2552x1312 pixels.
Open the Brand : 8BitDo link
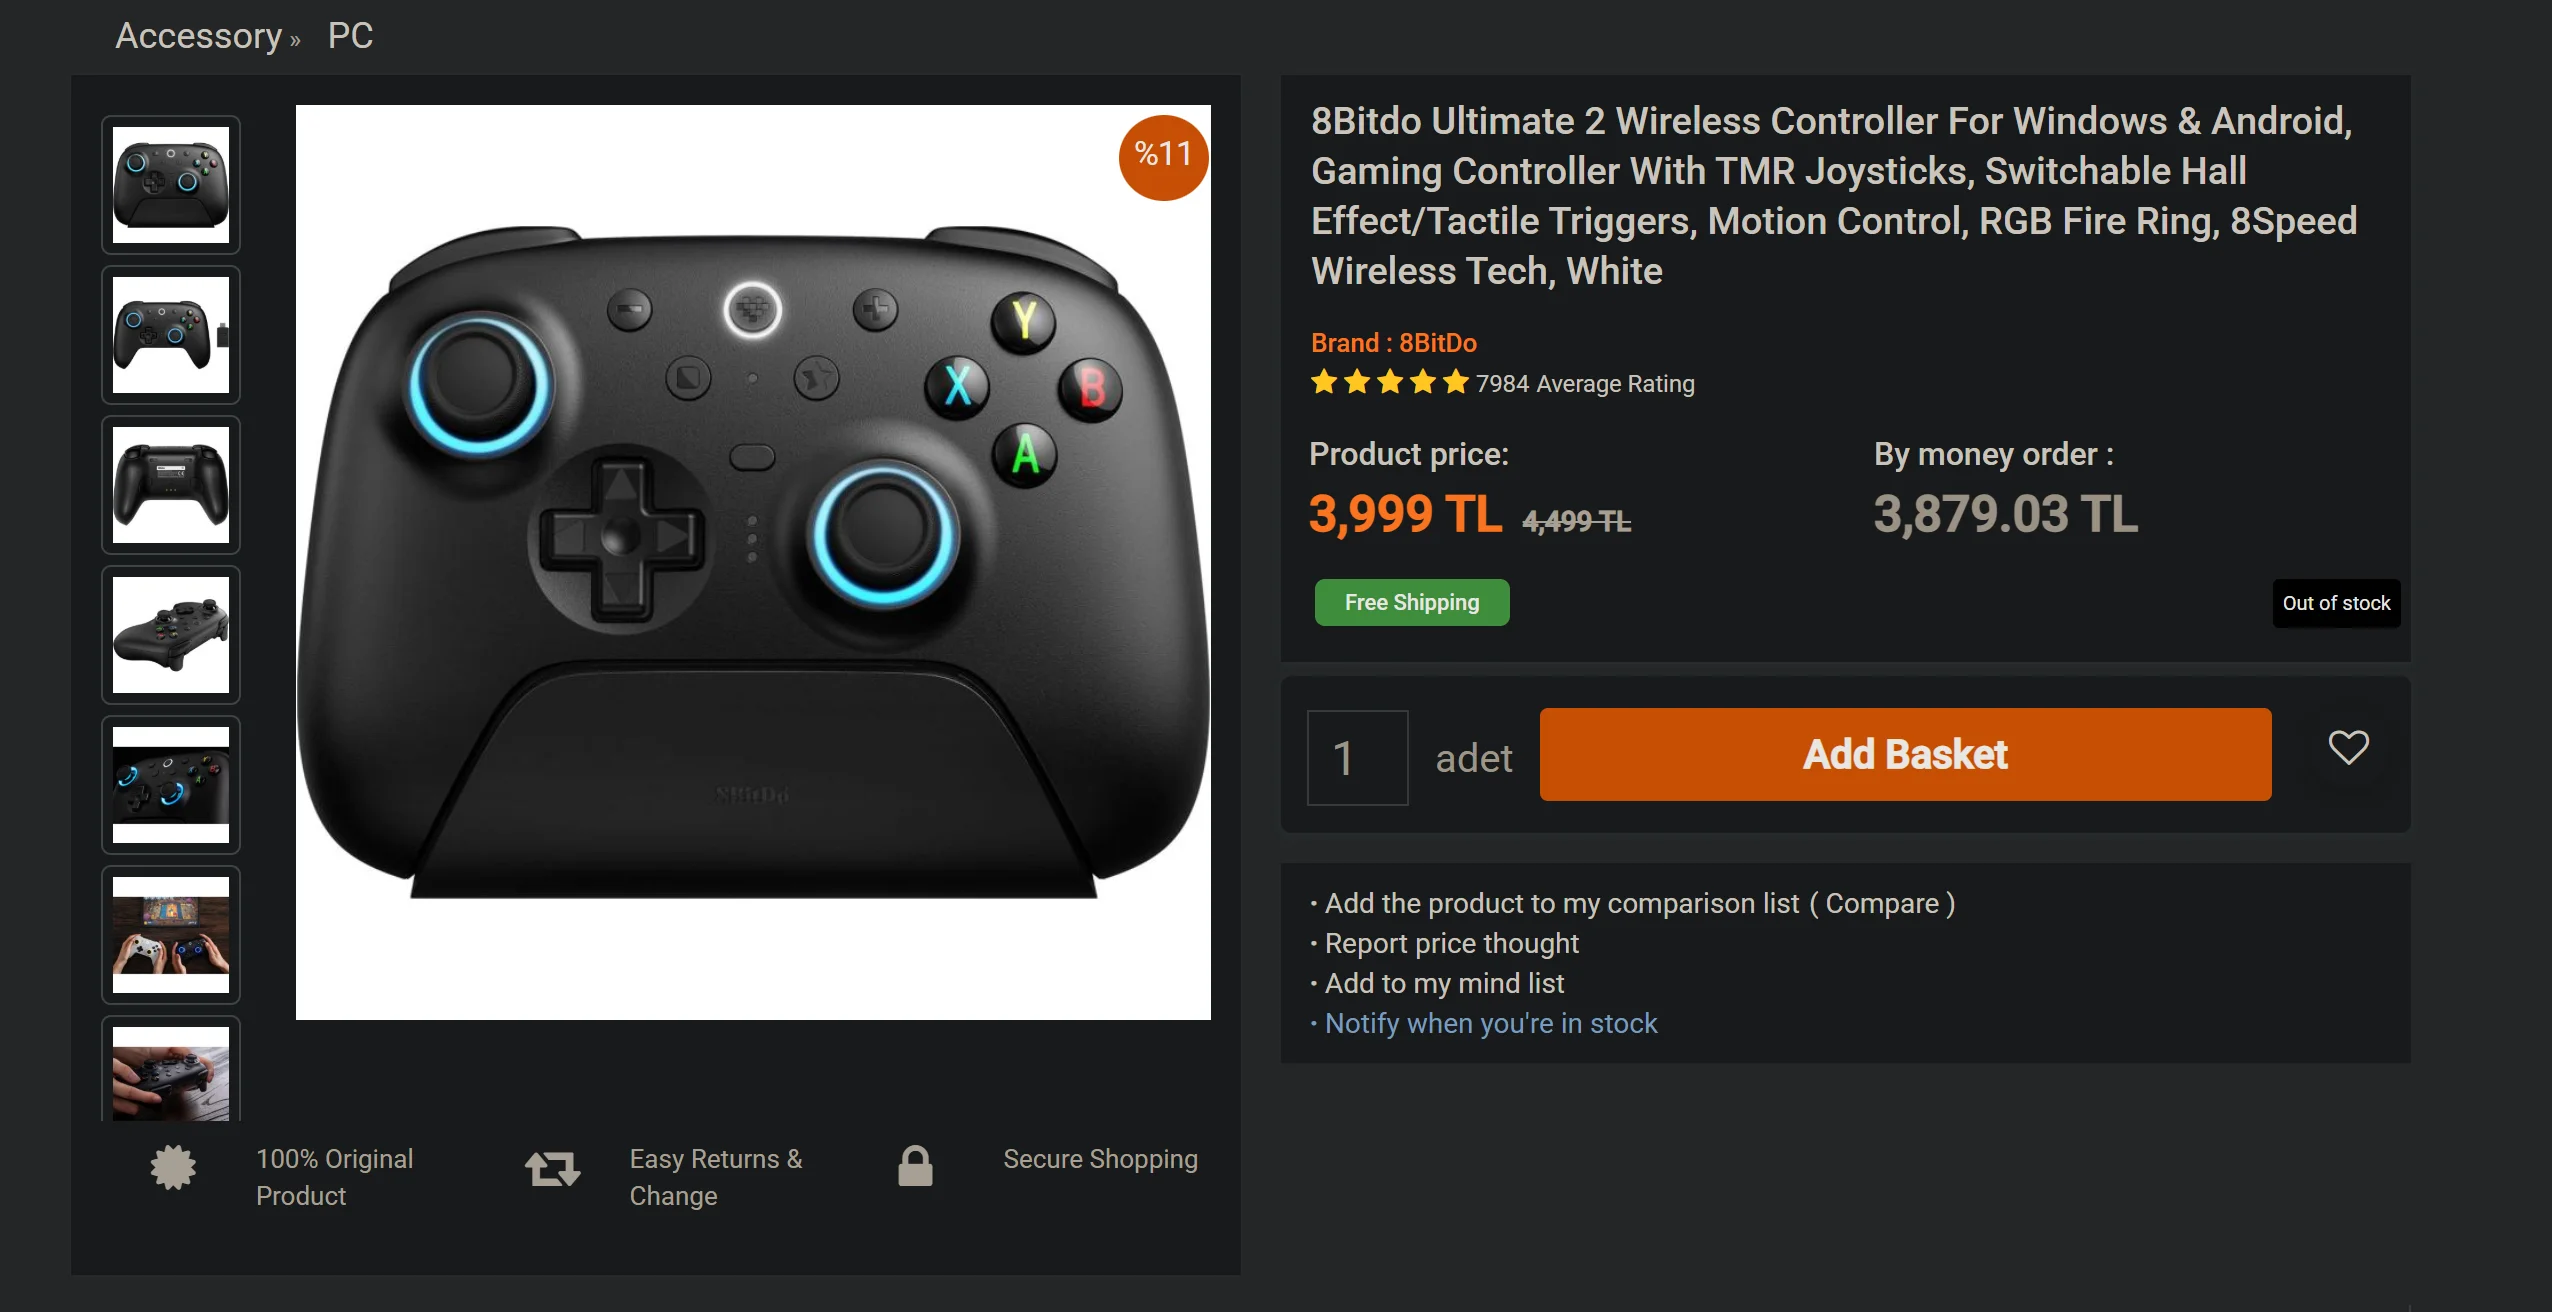1393,343
